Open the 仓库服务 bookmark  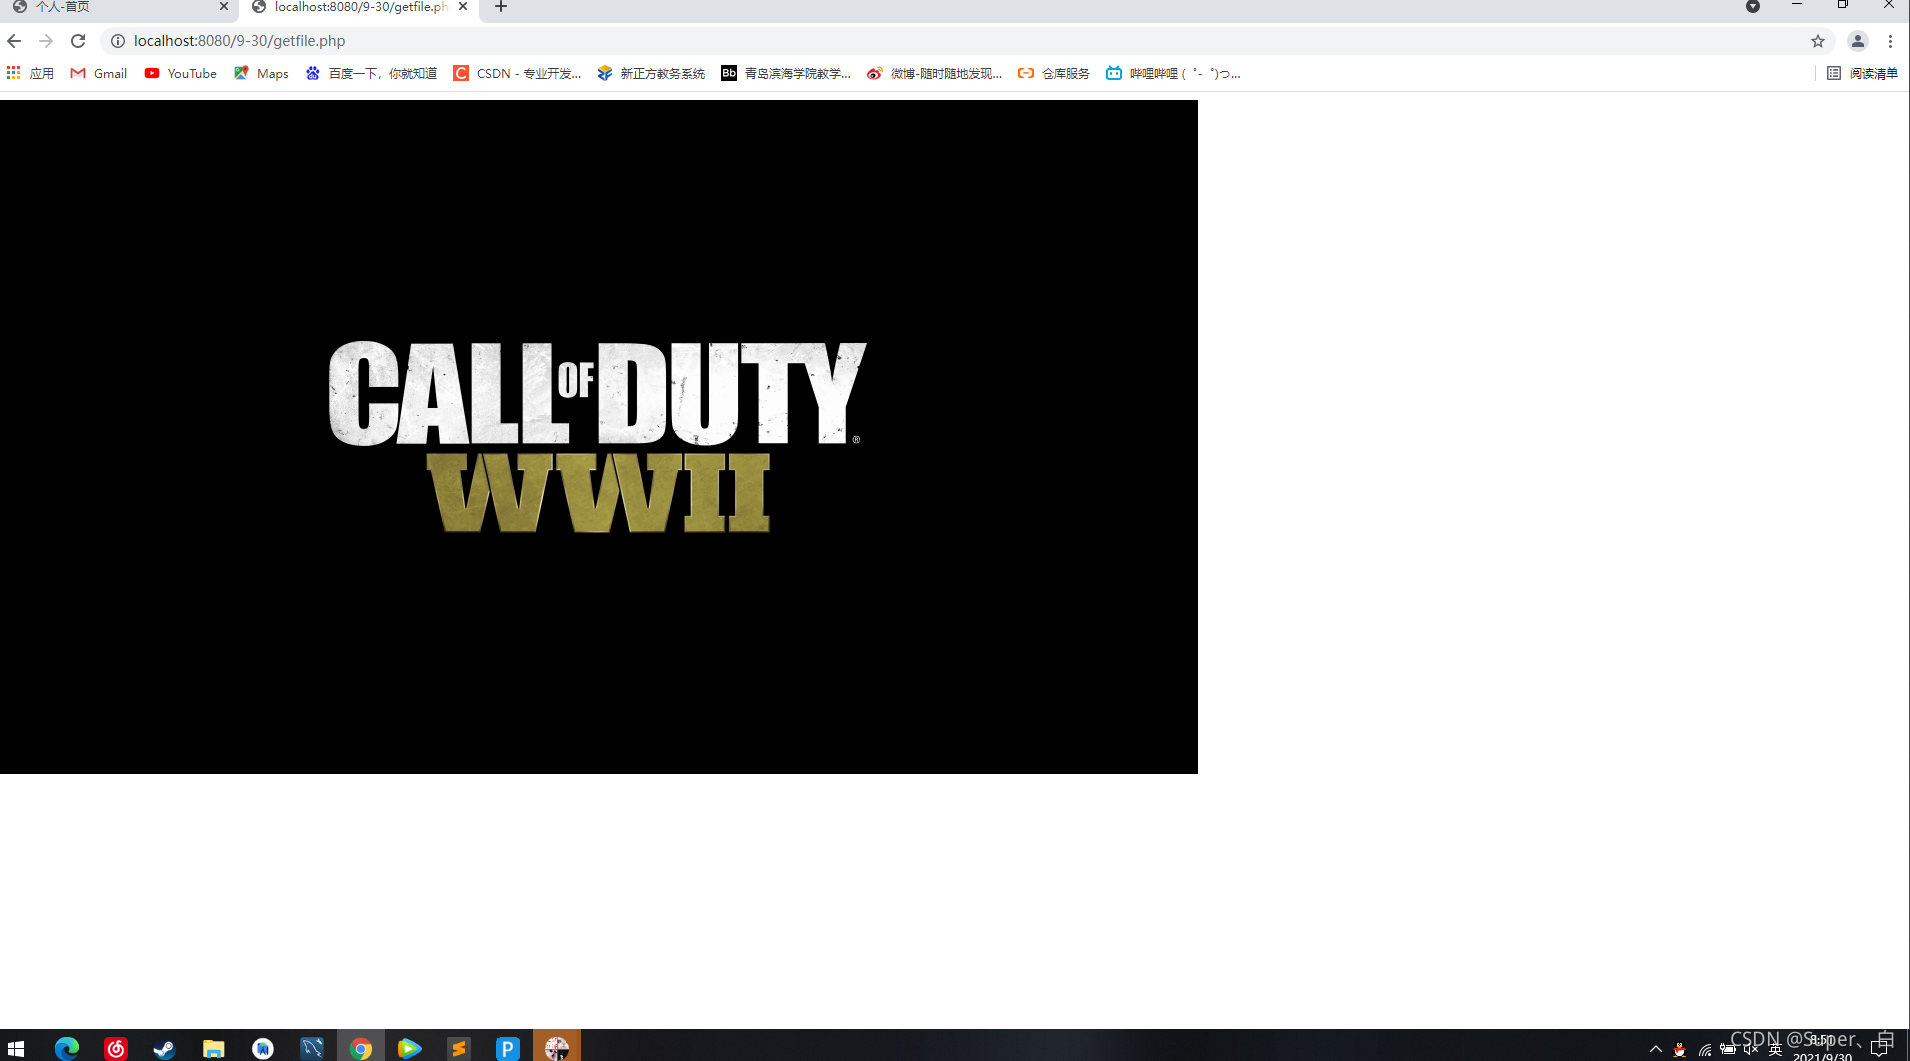[1054, 73]
